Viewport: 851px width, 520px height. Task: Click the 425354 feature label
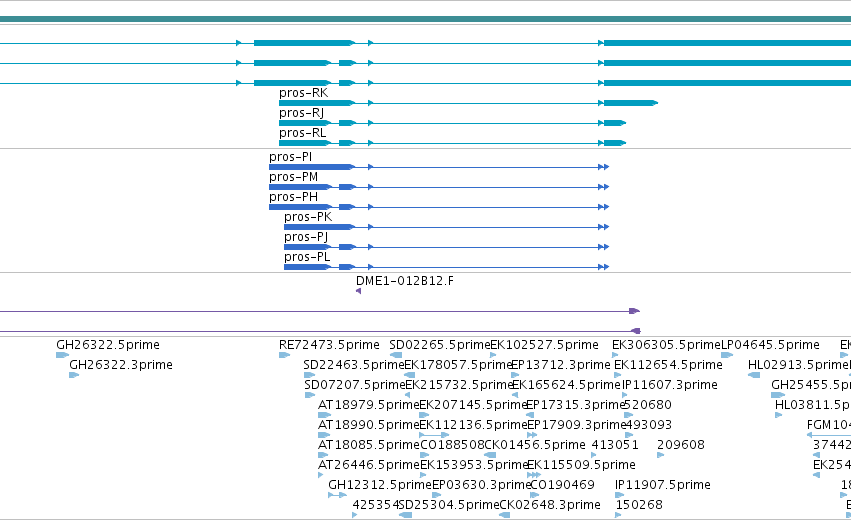(x=376, y=505)
